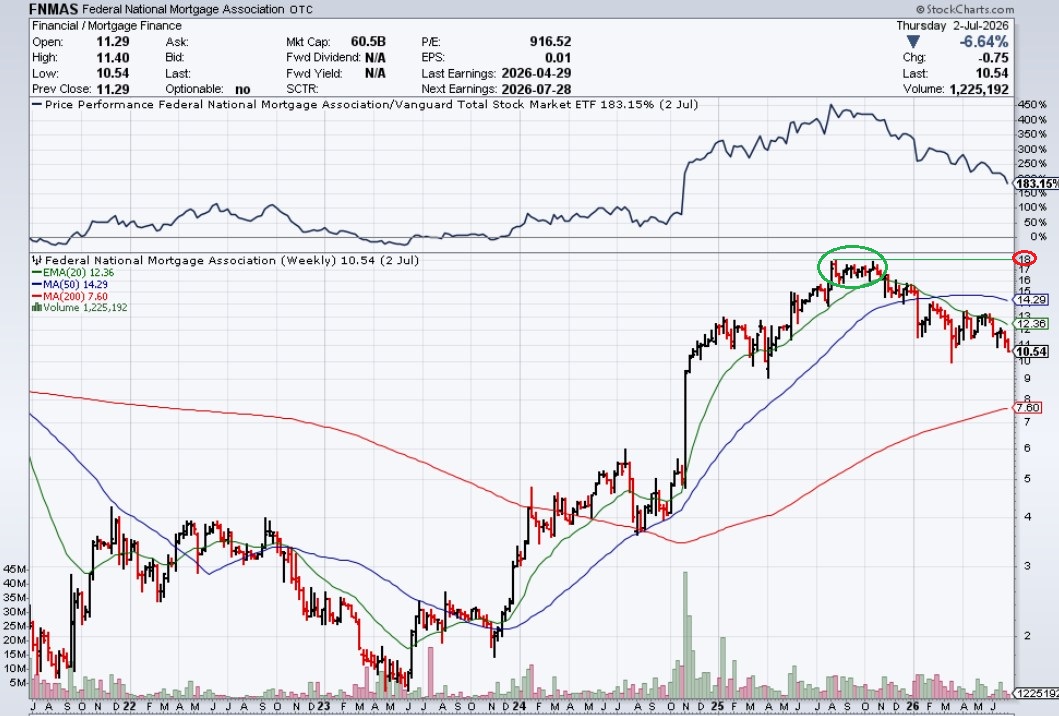Click the 450% performance axis label

point(1033,105)
